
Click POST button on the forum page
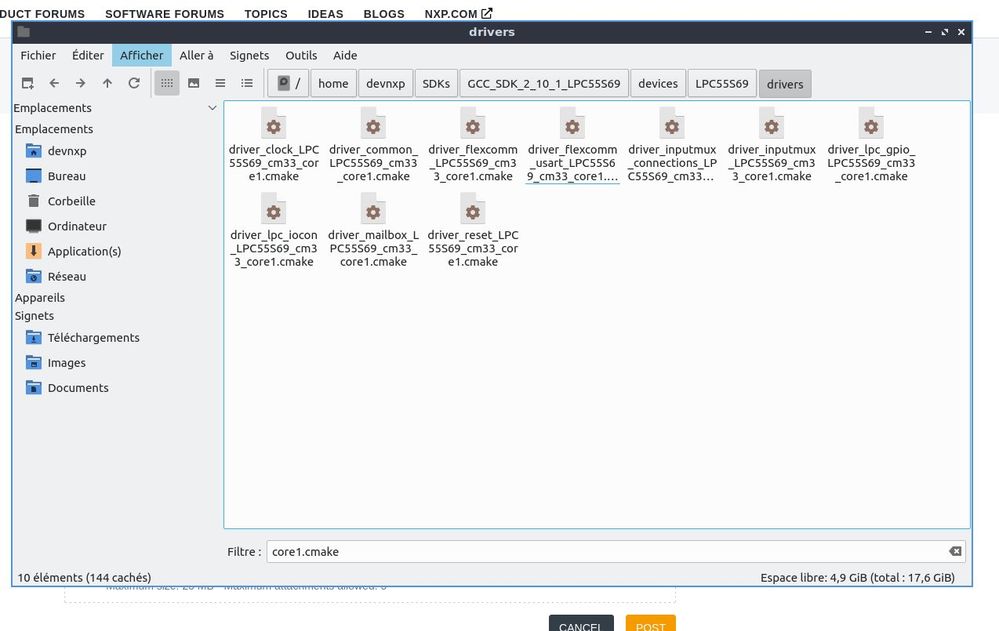[x=650, y=624]
